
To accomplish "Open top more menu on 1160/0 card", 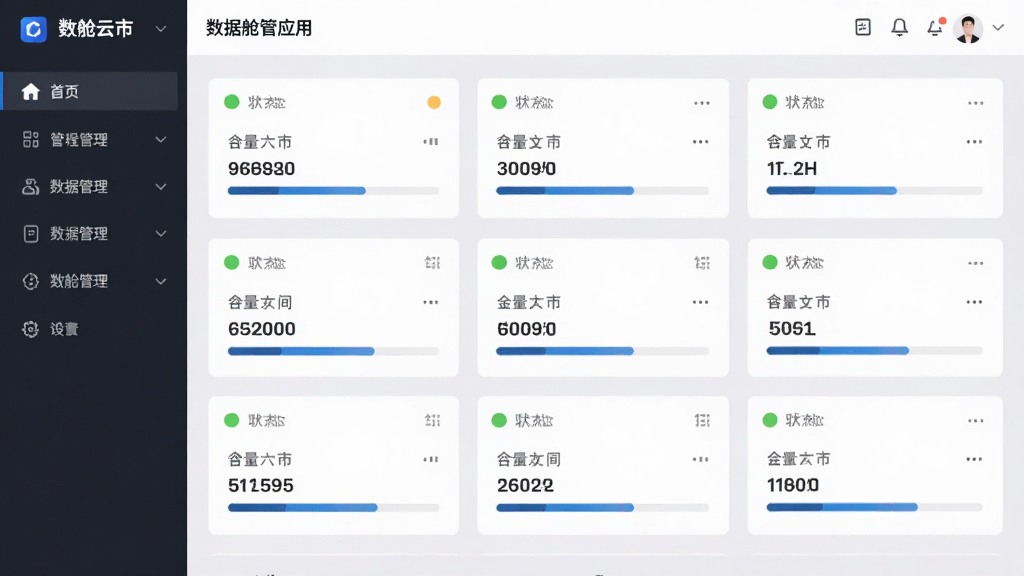I will tap(976, 421).
